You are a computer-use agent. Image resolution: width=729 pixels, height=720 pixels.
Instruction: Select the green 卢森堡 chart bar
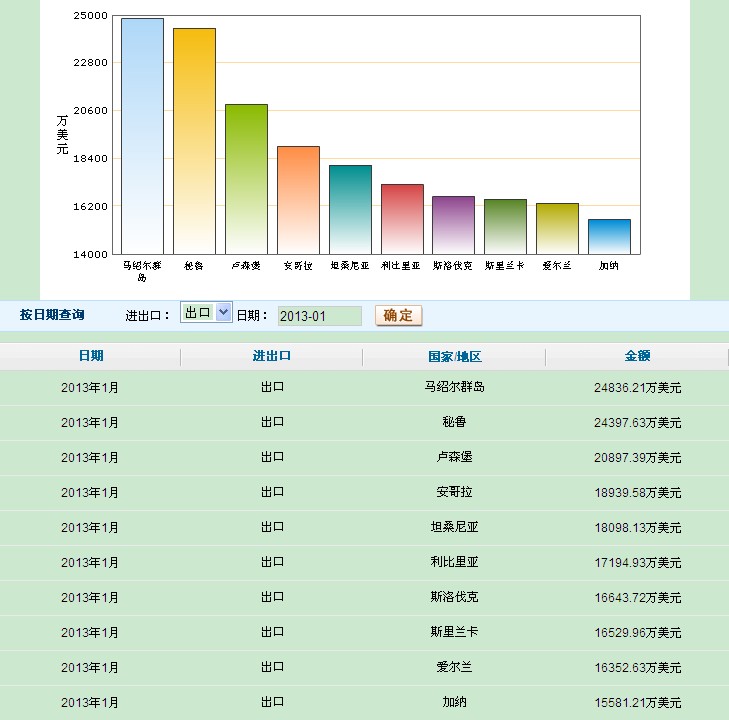point(246,179)
